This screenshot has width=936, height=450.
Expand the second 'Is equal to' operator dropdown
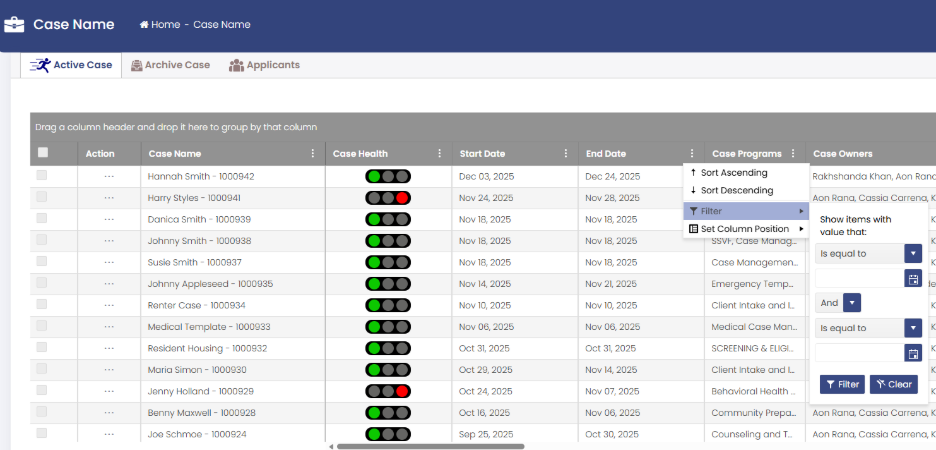tap(913, 328)
